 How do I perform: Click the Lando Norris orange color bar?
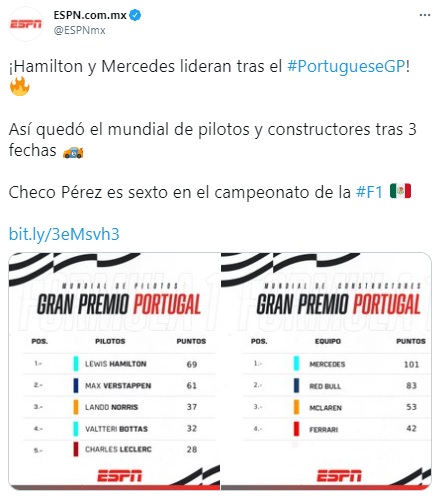(x=76, y=407)
